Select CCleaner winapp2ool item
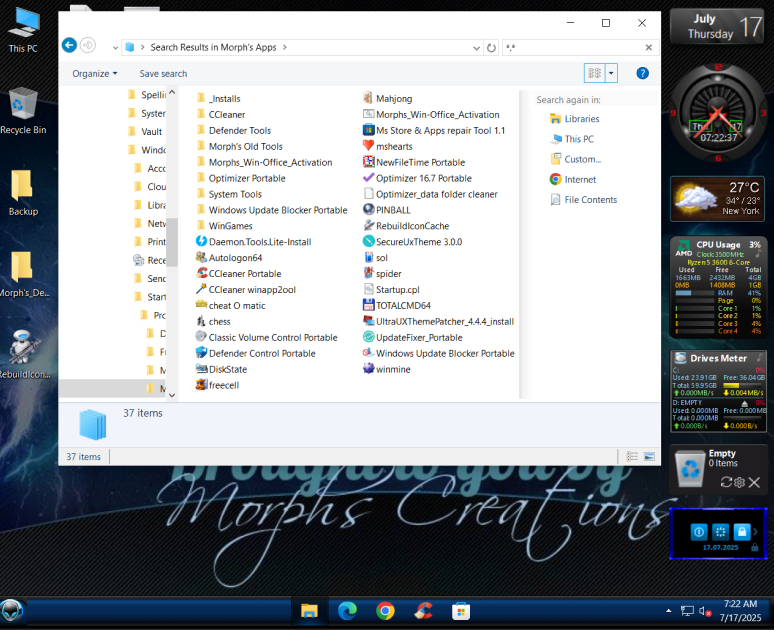This screenshot has height=630, width=774. click(x=246, y=289)
